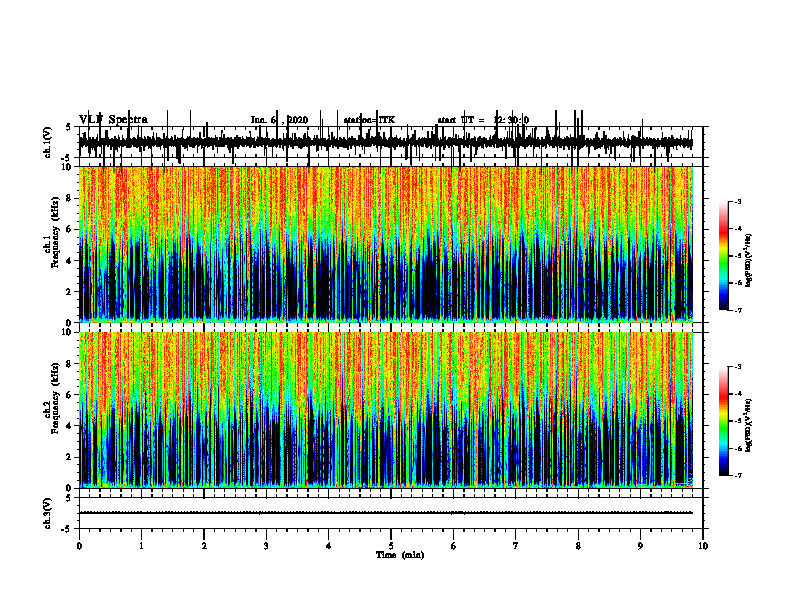The image size is (792, 612).
Task: Click the ch.3 voltage trace panel
Action: (x=391, y=513)
